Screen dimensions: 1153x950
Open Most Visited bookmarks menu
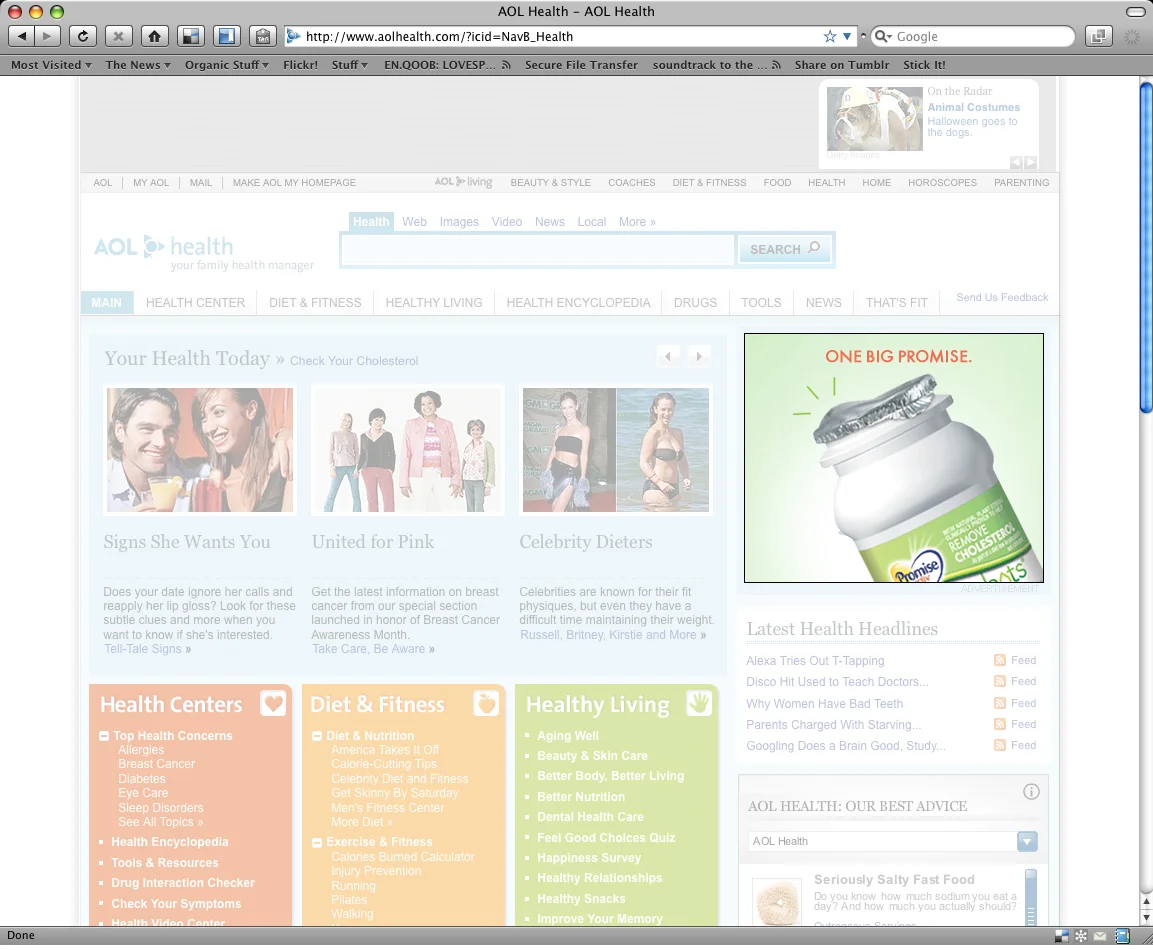(x=51, y=65)
